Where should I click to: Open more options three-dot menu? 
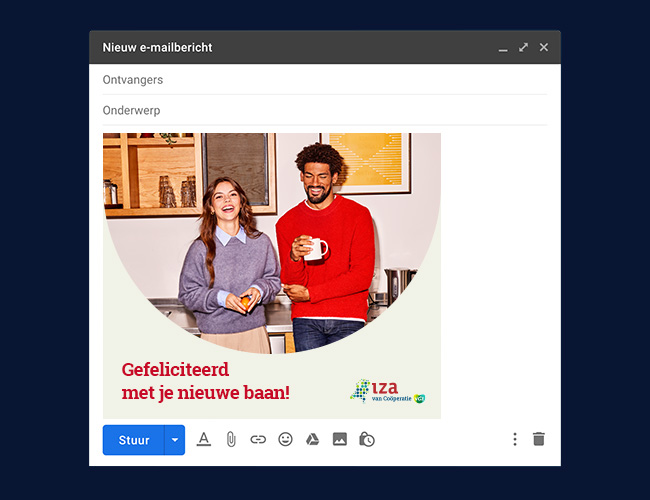point(515,439)
